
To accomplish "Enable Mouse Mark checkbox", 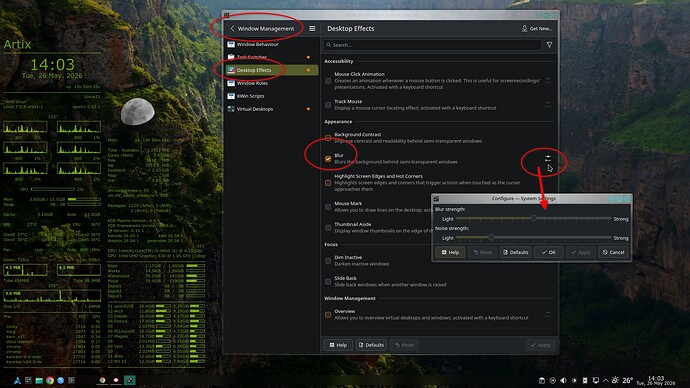I will [x=328, y=207].
